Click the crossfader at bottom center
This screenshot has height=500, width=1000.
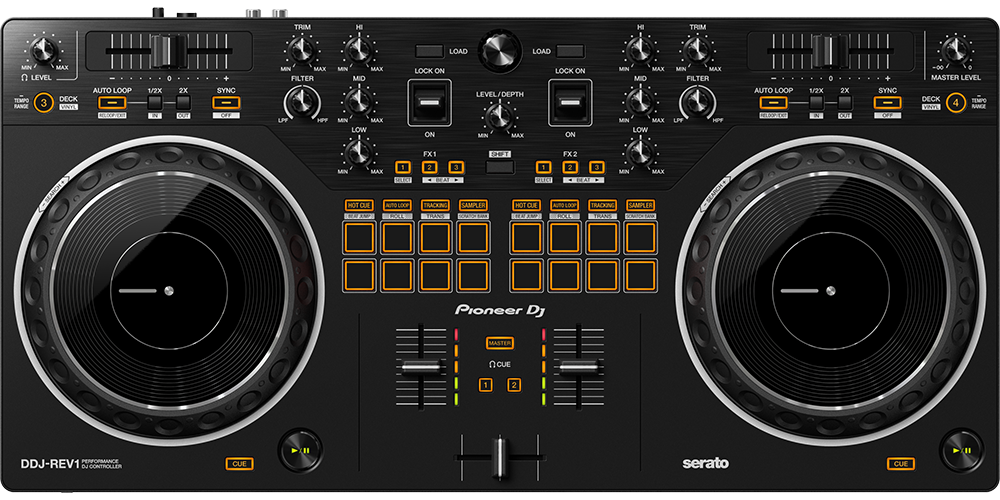[500, 458]
